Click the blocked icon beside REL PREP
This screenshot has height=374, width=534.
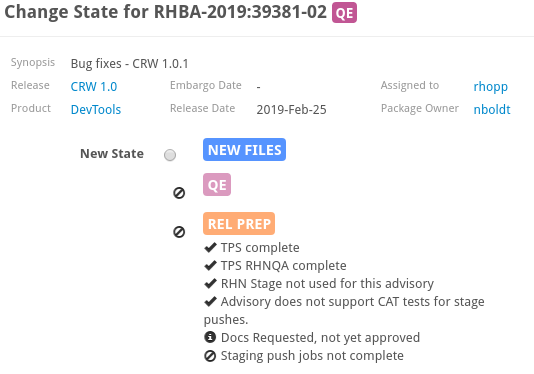179,232
